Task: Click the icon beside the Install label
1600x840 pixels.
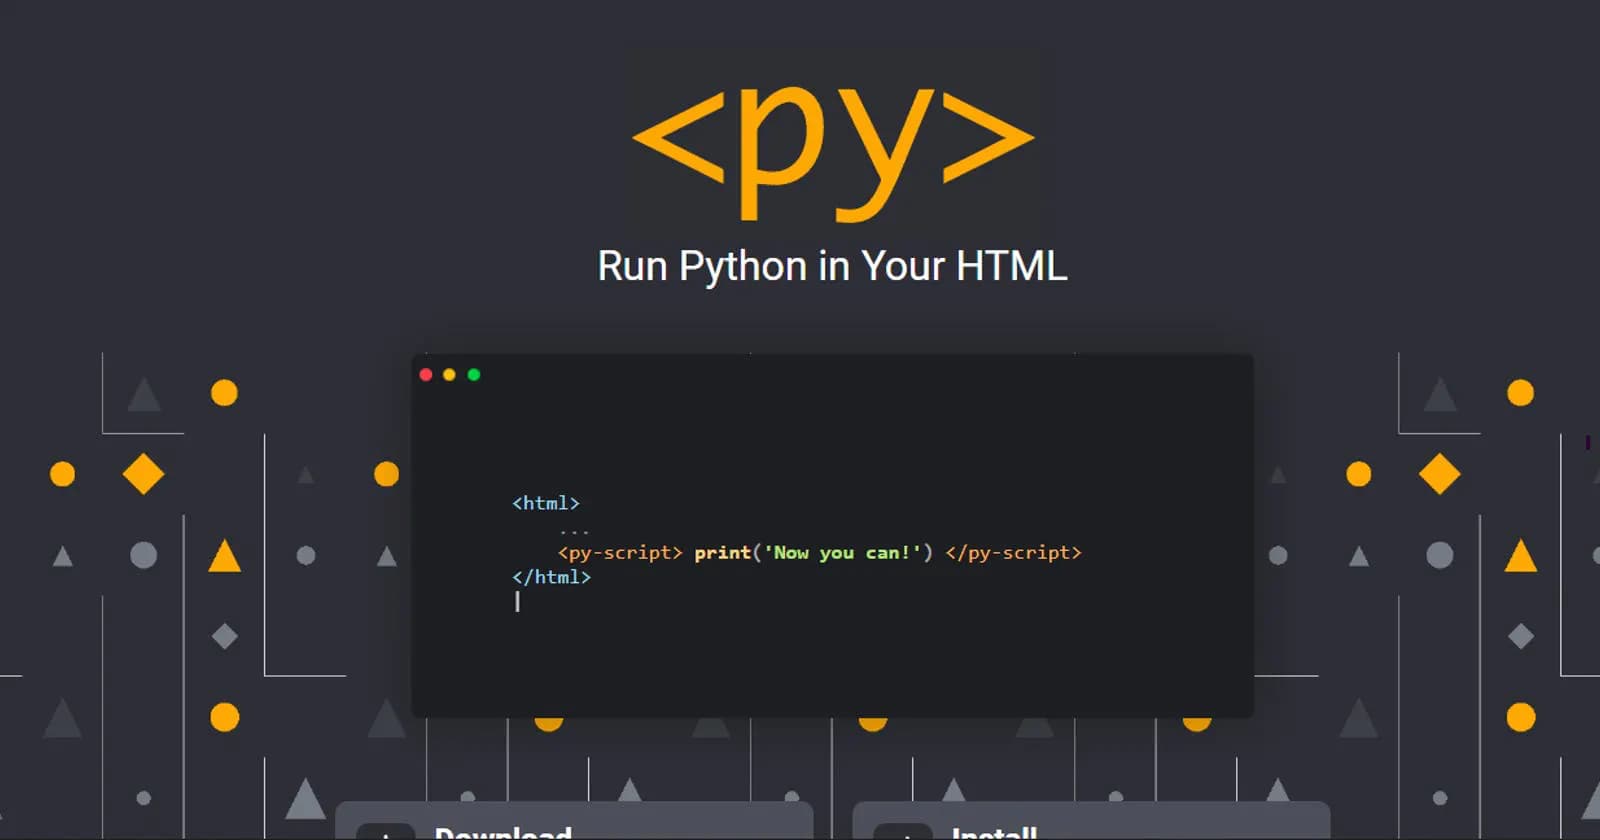Action: tap(902, 832)
